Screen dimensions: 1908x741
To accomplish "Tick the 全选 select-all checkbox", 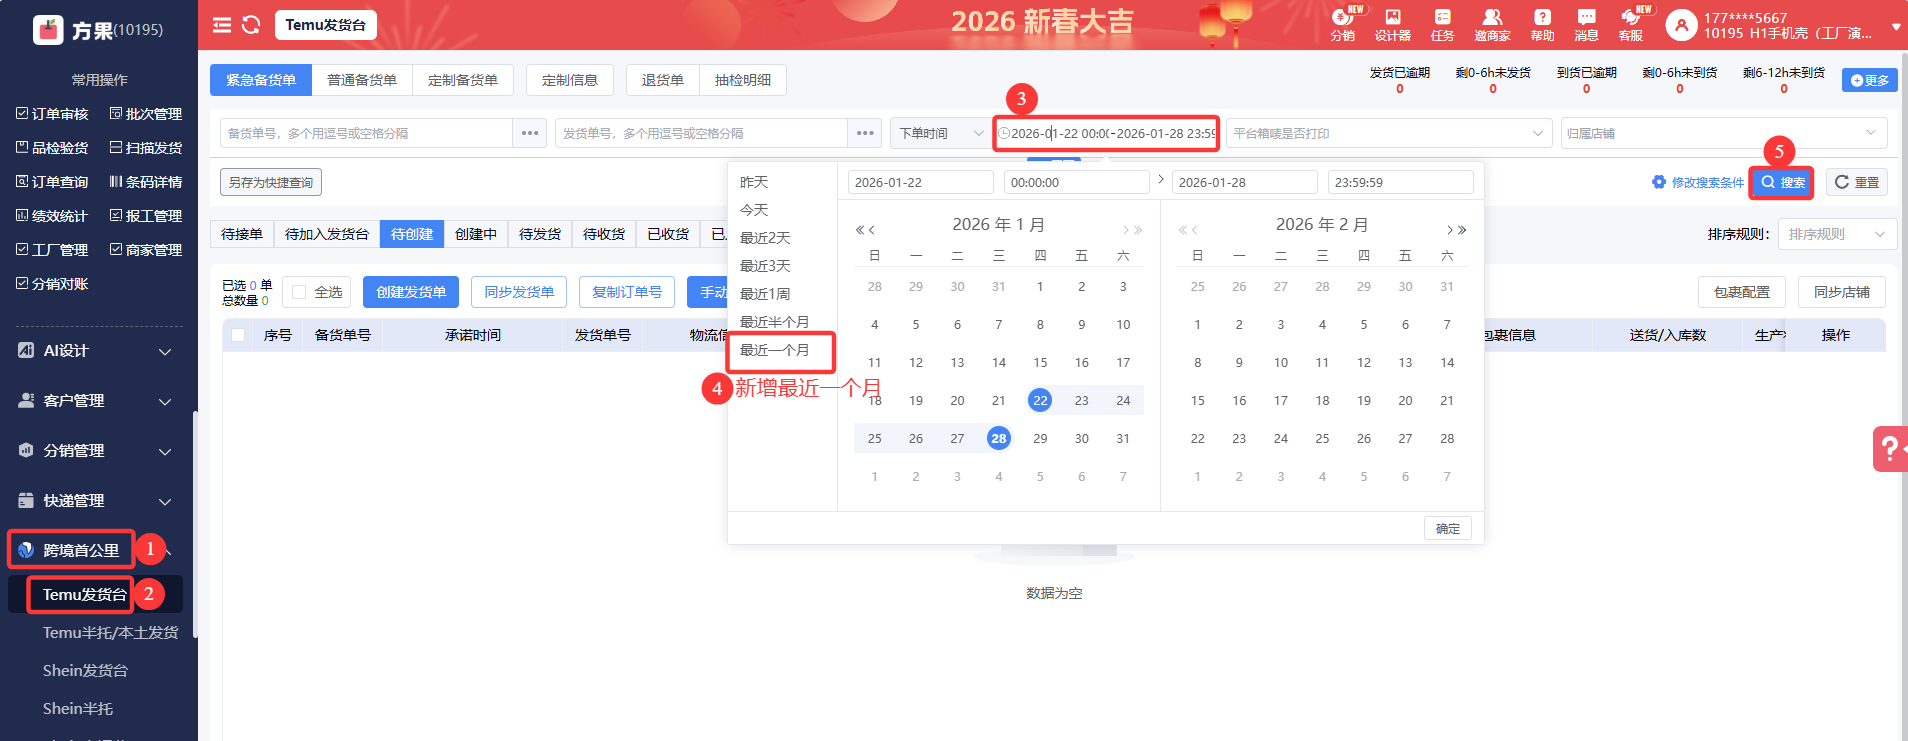I will pos(299,292).
